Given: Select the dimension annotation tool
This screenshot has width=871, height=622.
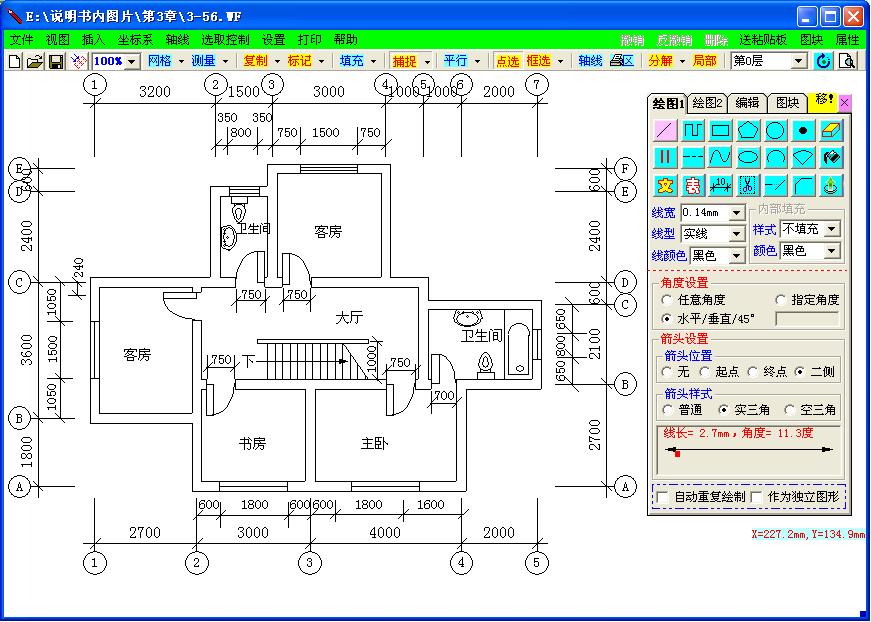Looking at the screenshot, I should [x=720, y=185].
